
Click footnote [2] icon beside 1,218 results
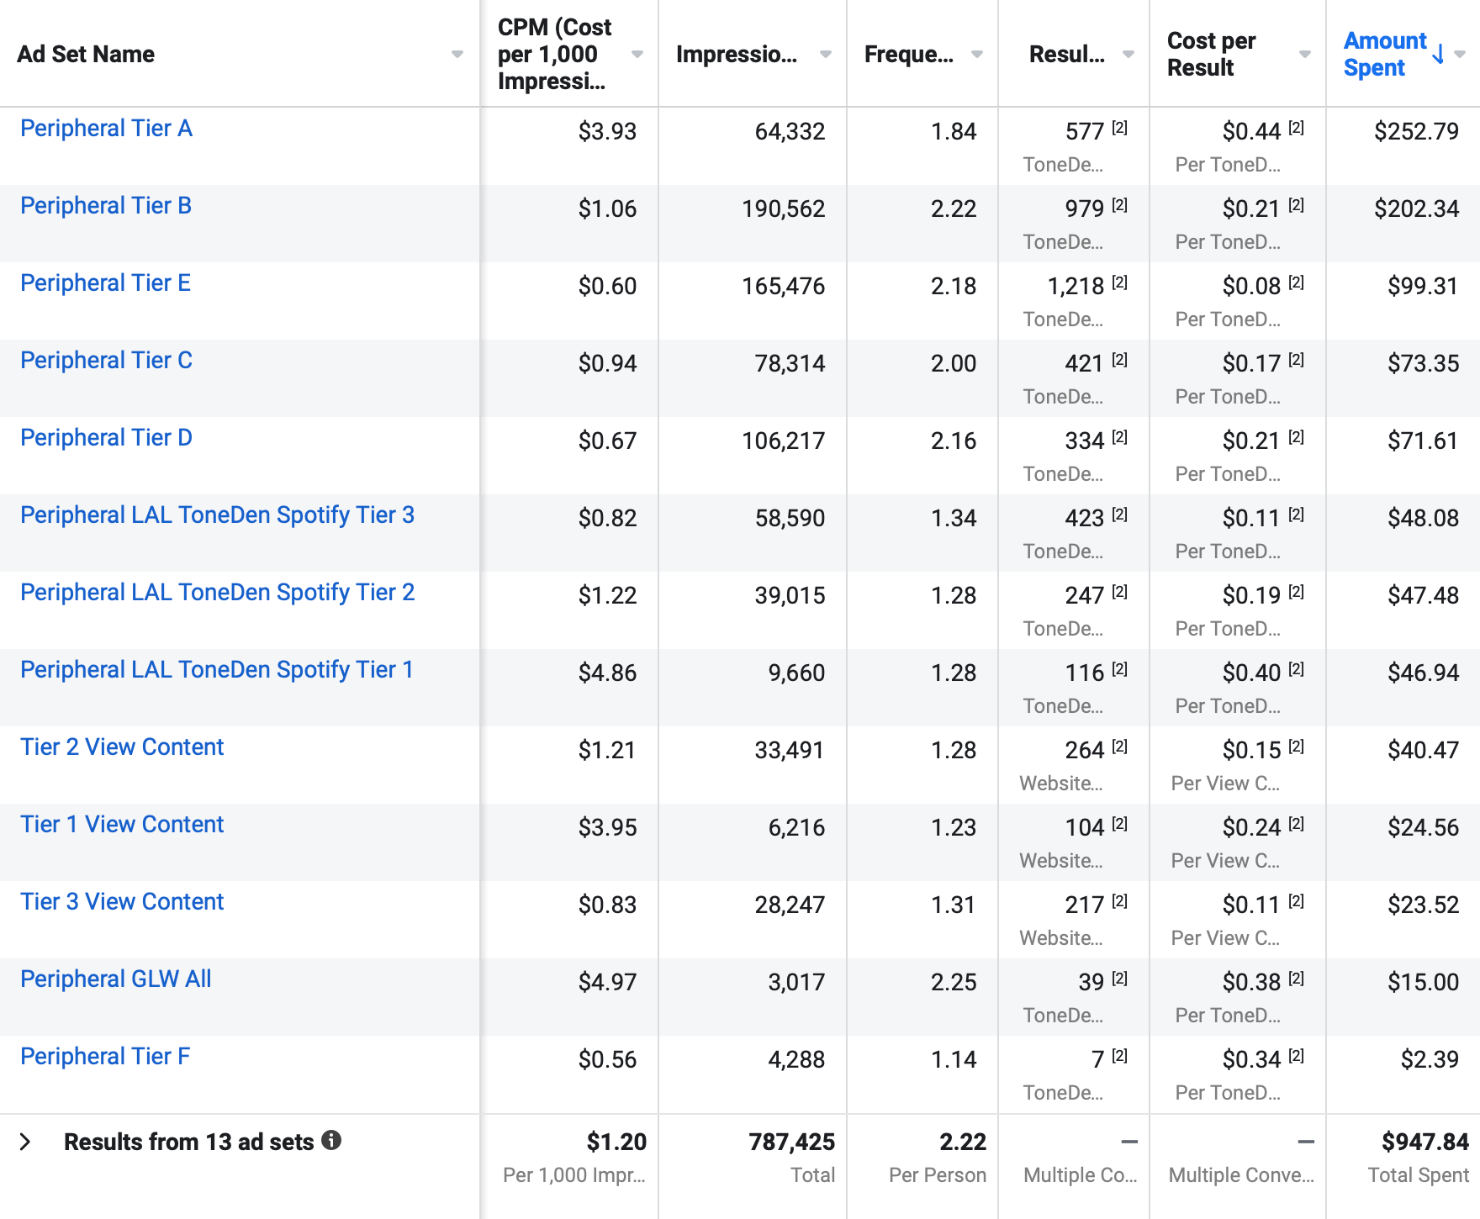click(1120, 283)
